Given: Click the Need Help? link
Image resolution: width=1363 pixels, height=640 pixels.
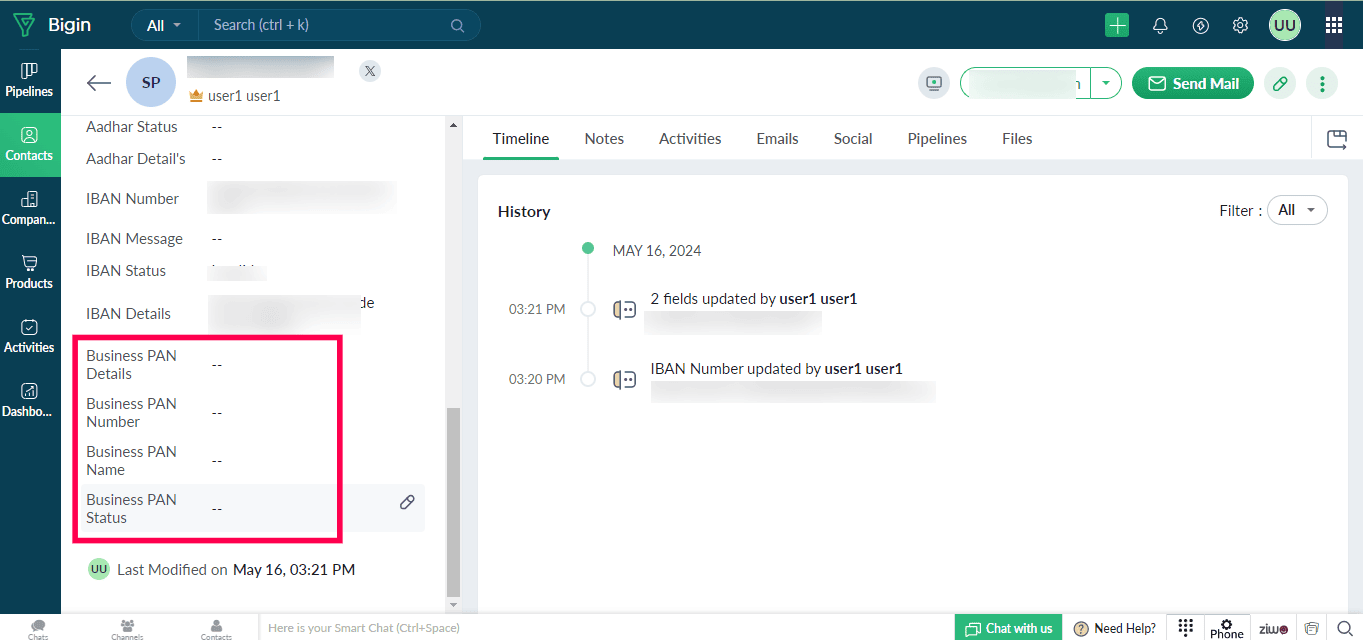Looking at the screenshot, I should pos(1114,628).
